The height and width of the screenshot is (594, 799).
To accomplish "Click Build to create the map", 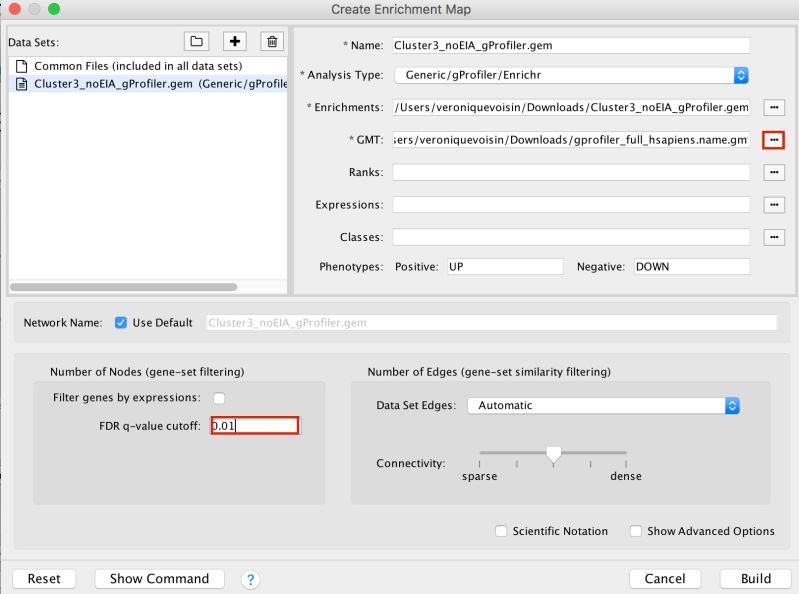I will pyautogui.click(x=756, y=579).
